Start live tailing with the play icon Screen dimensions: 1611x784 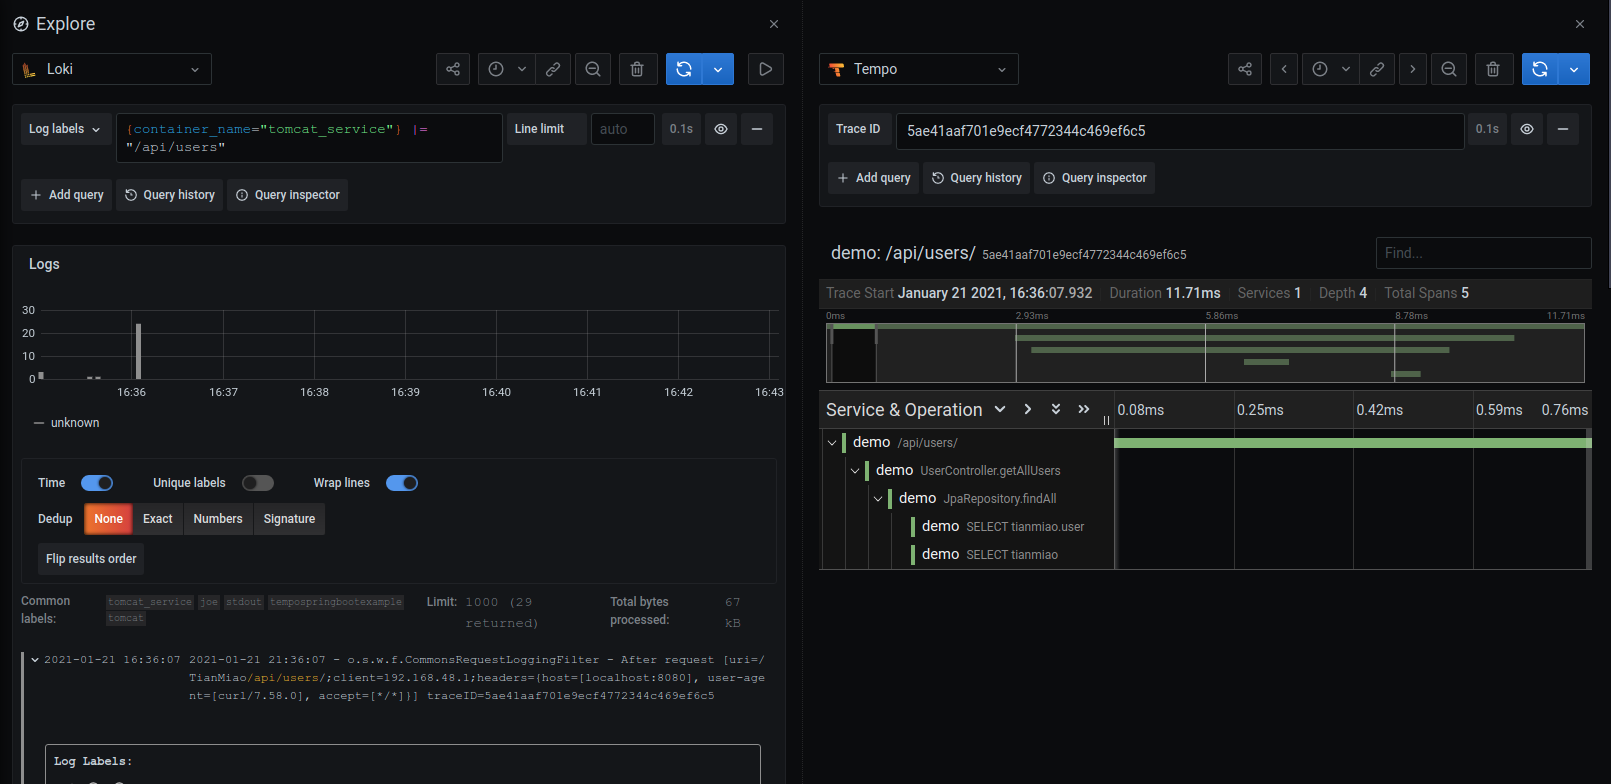(x=765, y=69)
